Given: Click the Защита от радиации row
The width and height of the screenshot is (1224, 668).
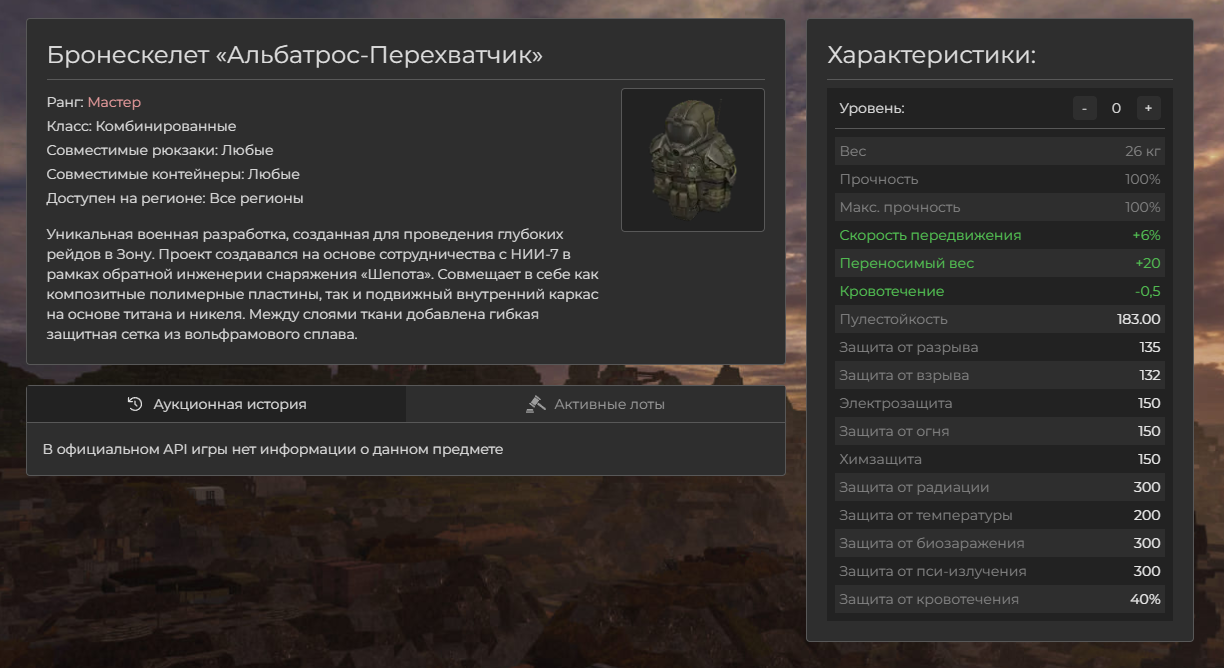Looking at the screenshot, I should (x=999, y=487).
